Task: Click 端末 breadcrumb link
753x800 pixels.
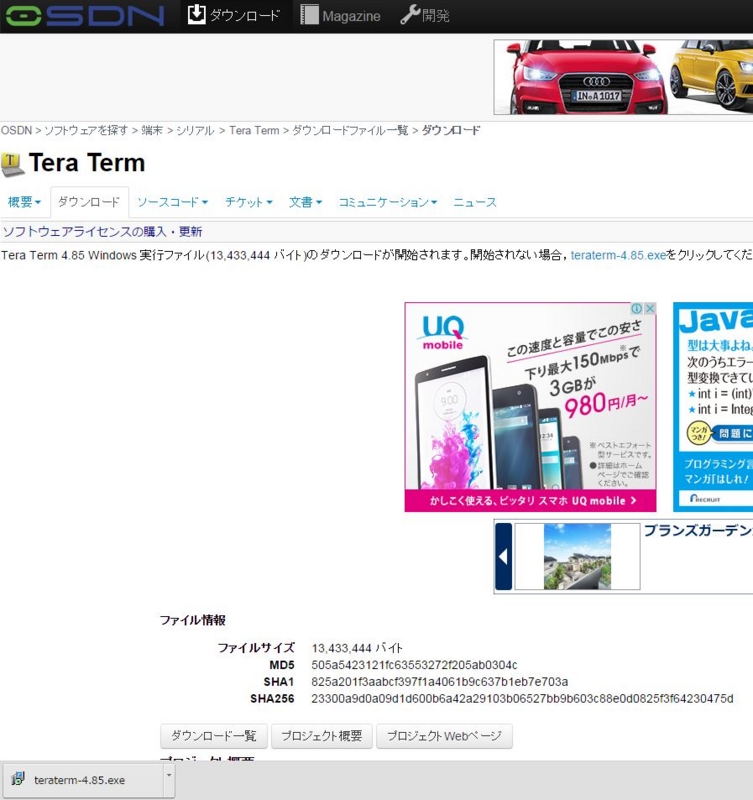Action: [152, 131]
